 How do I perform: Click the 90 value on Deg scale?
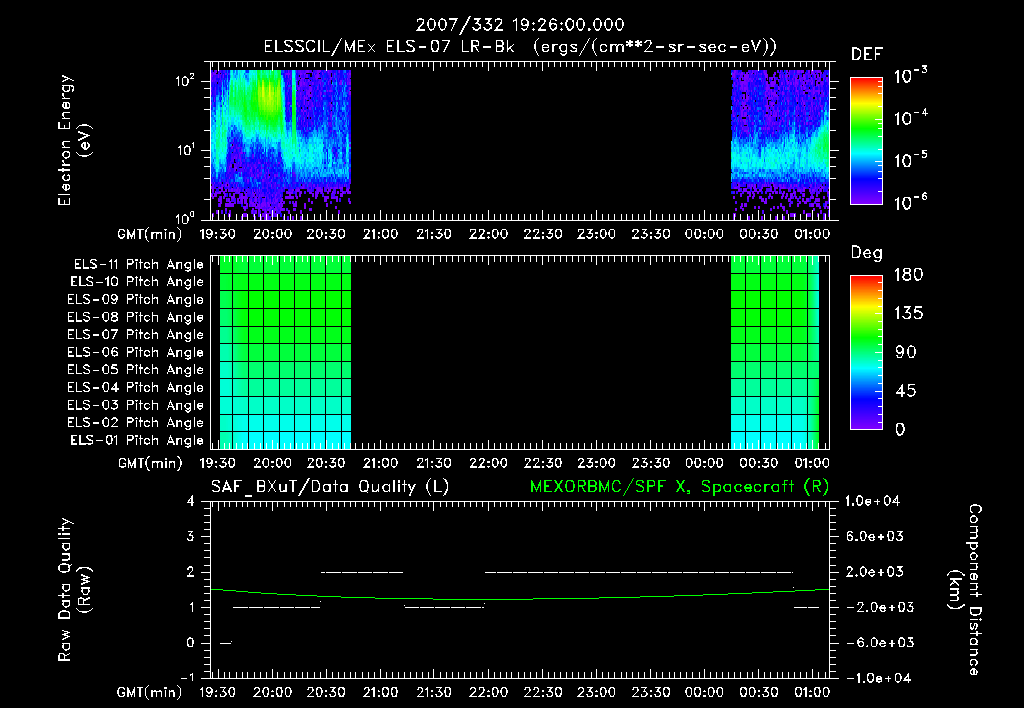pos(906,353)
